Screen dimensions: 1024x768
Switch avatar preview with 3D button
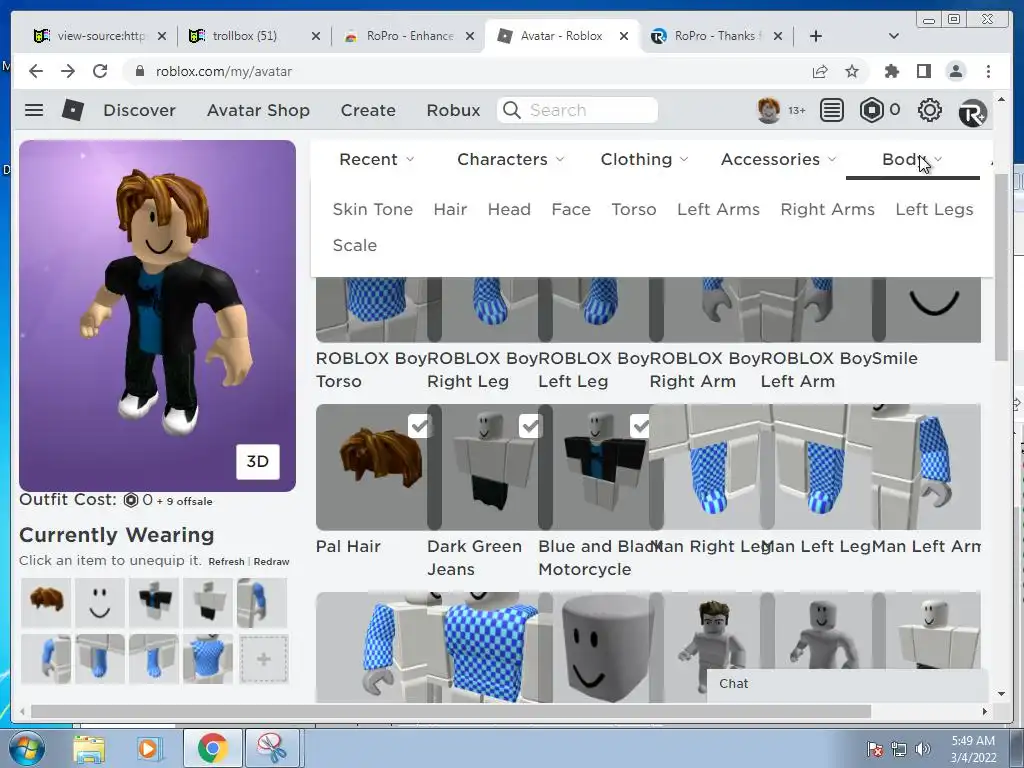point(257,462)
